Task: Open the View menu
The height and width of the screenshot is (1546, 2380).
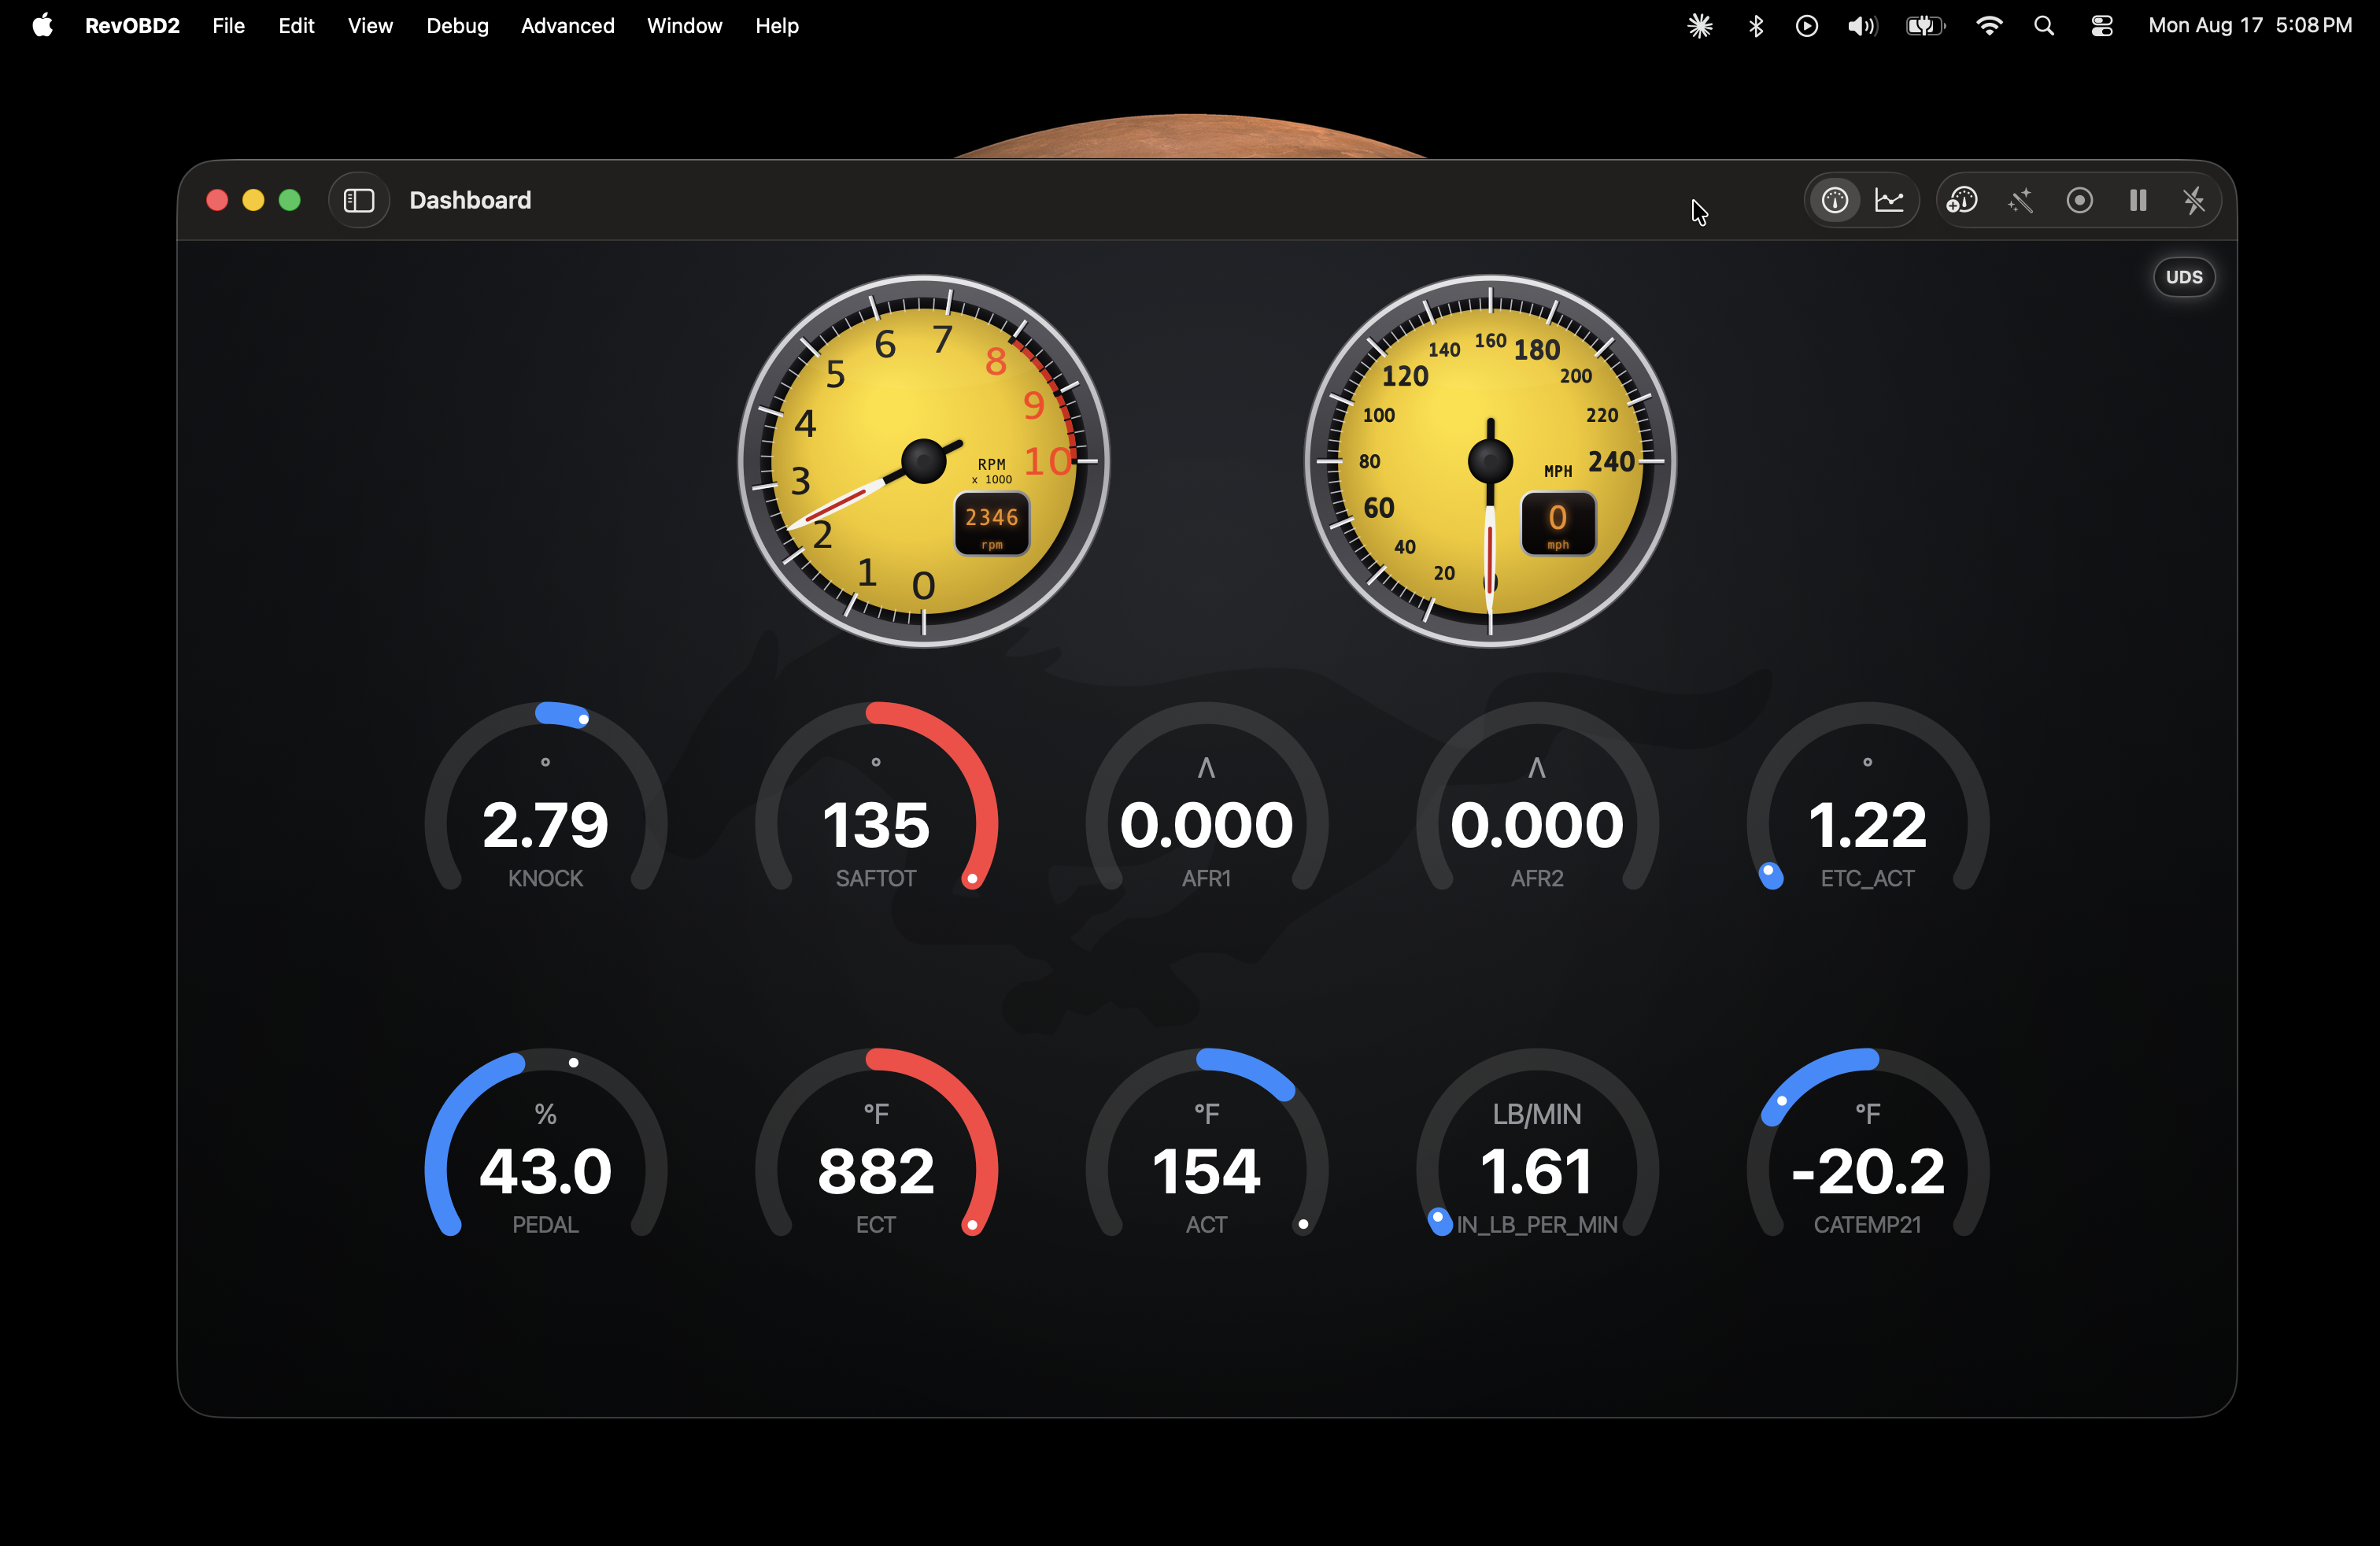Action: tap(370, 26)
